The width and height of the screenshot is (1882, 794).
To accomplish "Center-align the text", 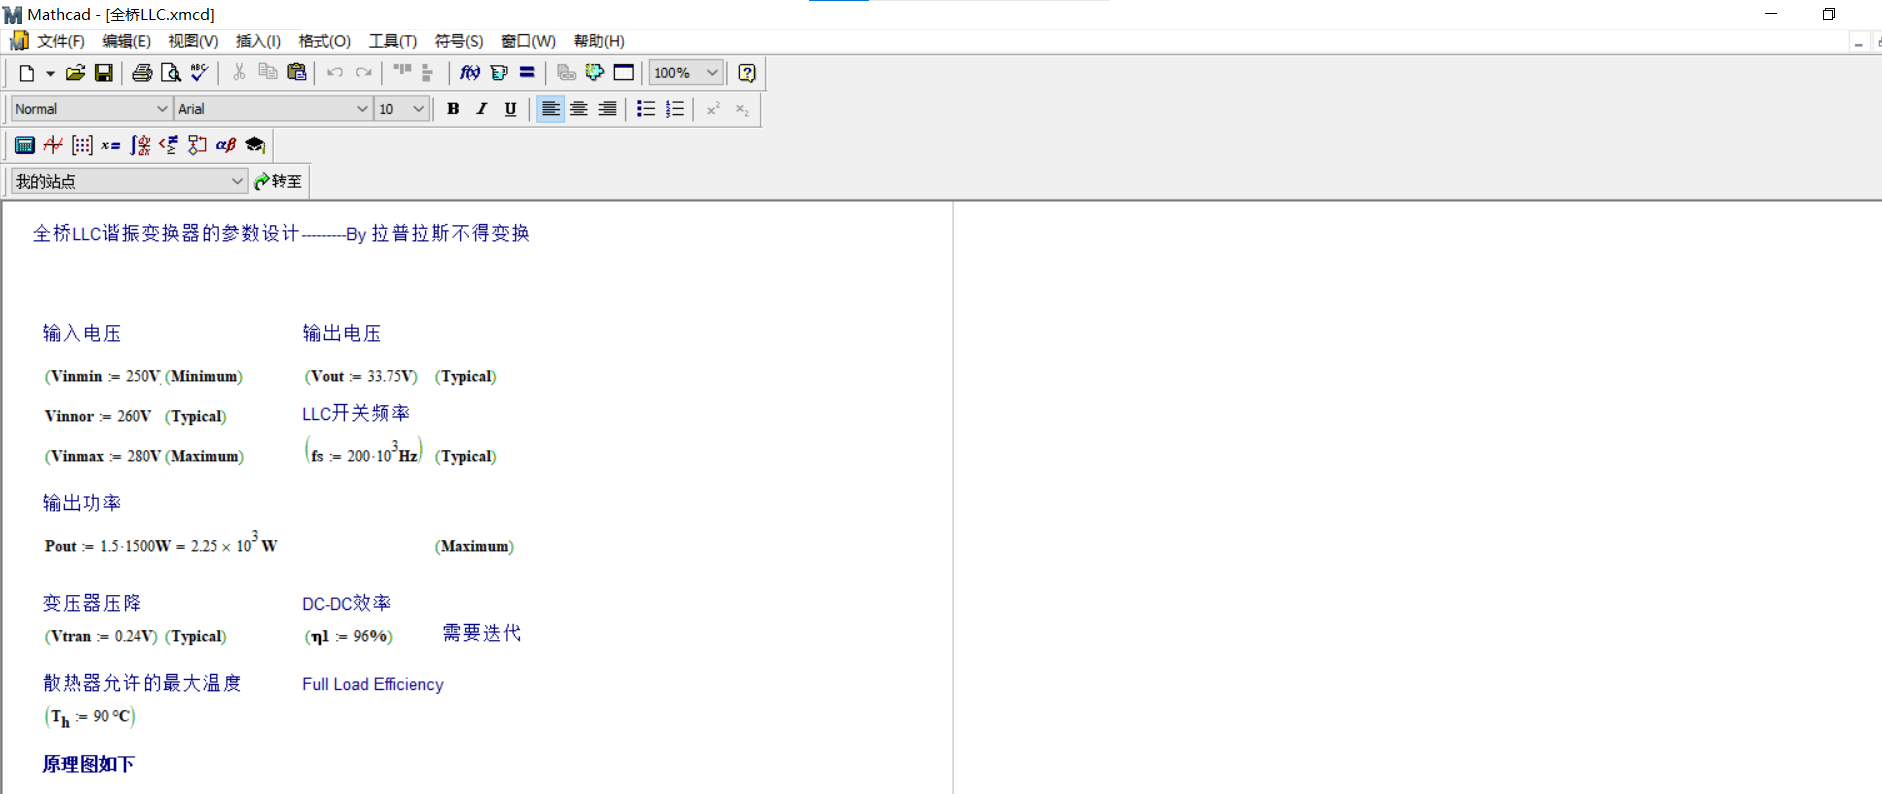I will click(579, 109).
